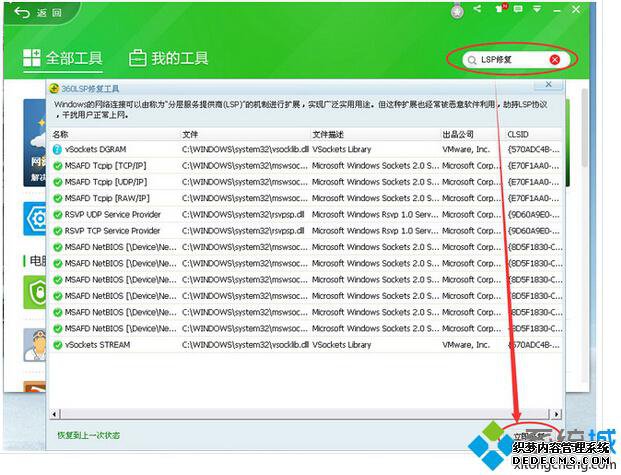Select the MSAFD Tcpip [UDP/IP] name
621x475 pixels.
coord(106,182)
